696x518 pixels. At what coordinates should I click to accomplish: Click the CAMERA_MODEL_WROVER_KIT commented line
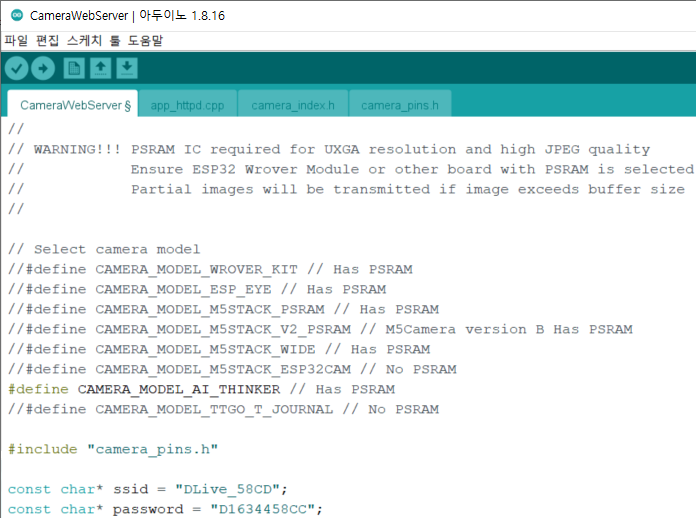coord(210,269)
